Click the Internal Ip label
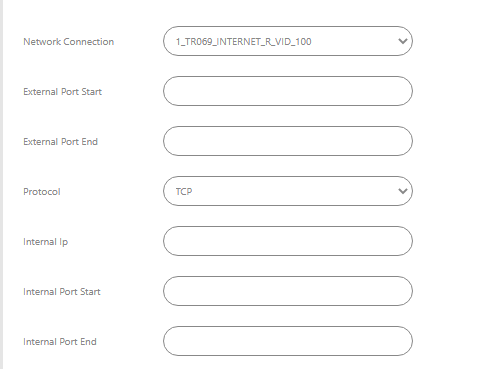 (x=45, y=242)
